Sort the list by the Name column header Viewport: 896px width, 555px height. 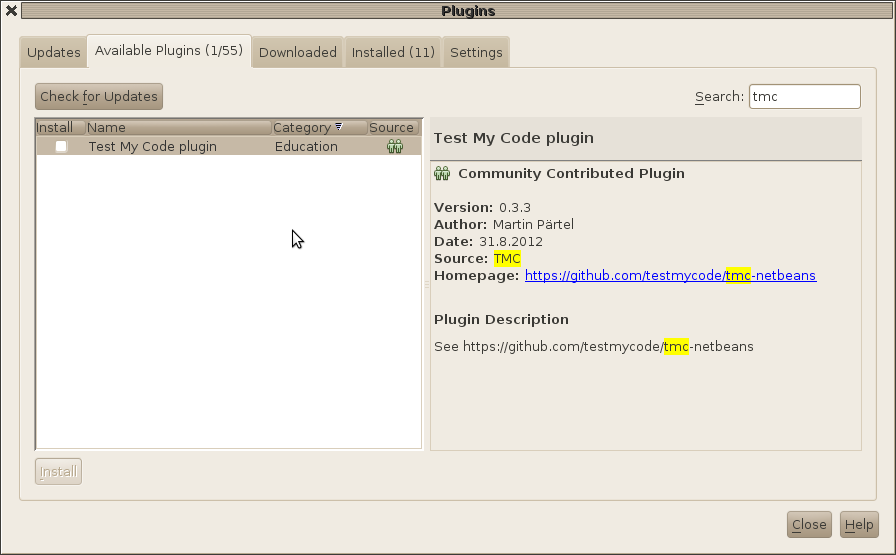(x=178, y=127)
